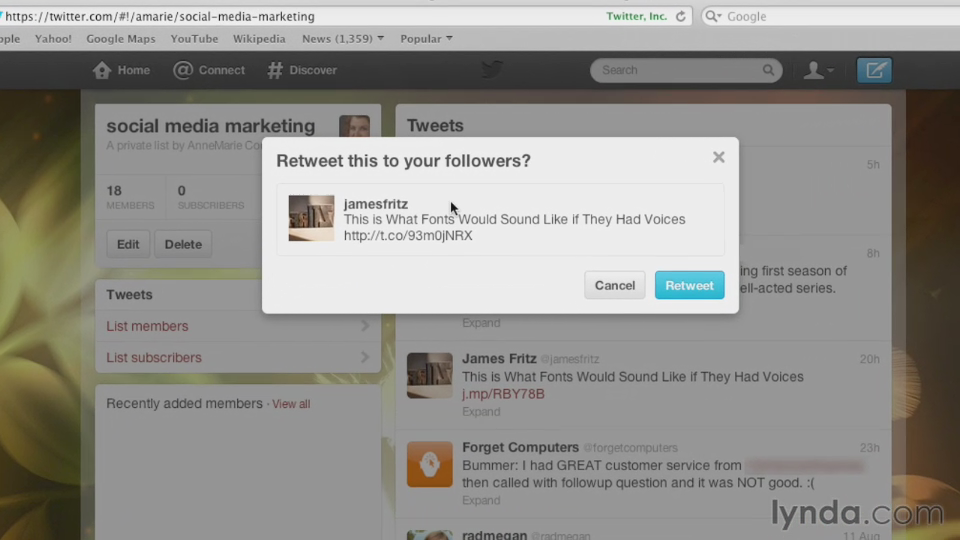Click the browser reload icon
The height and width of the screenshot is (540, 960).
pyautogui.click(x=681, y=16)
